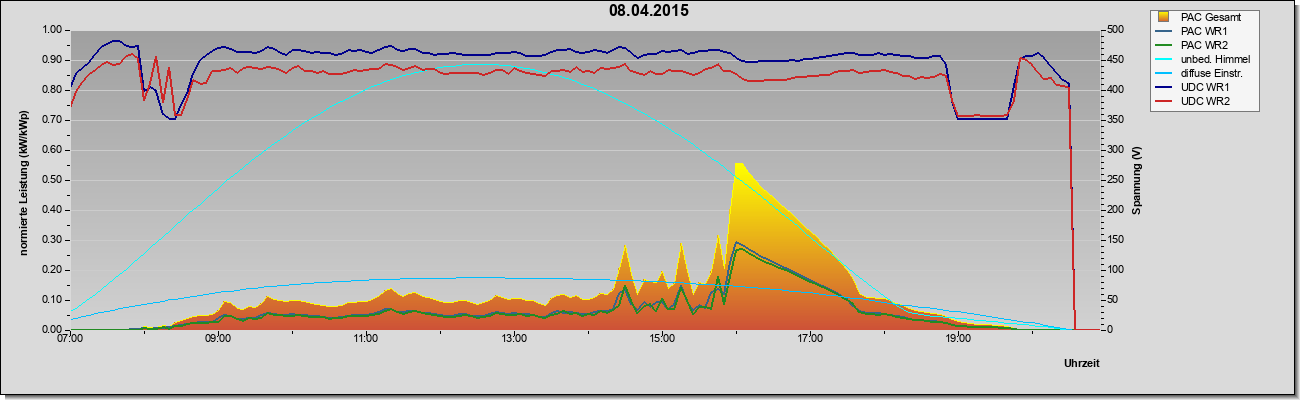Click the 07:00 time axis label
Screen dimensions: 1300x400
coord(70,340)
